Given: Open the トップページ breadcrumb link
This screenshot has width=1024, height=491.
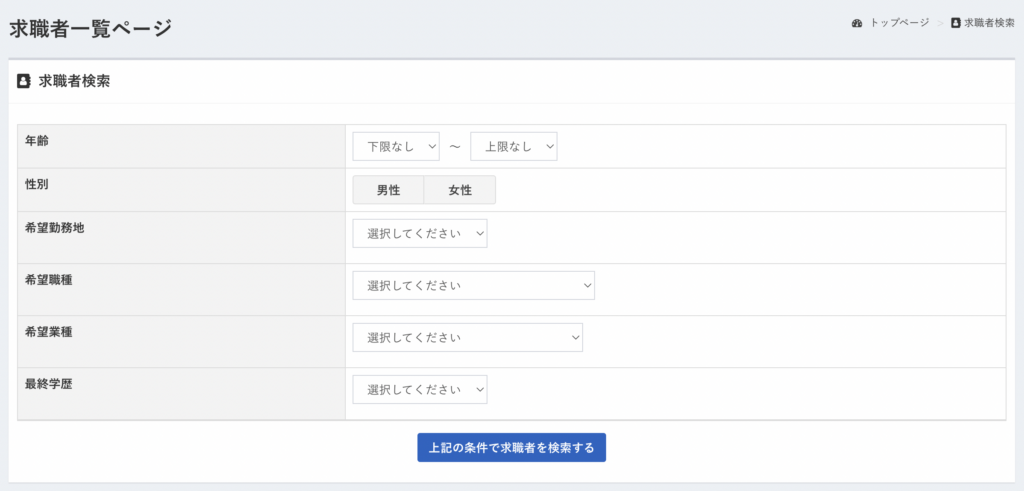Looking at the screenshot, I should coord(899,23).
